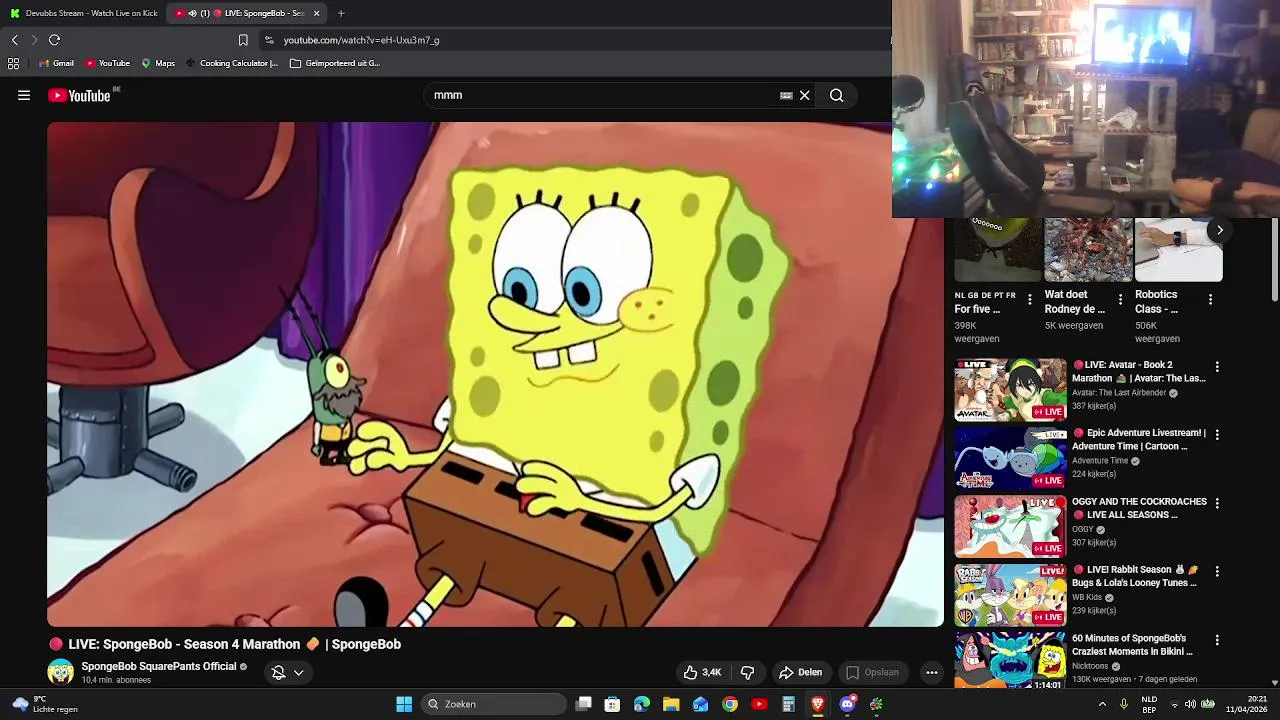Screen dimensions: 1280x720
Task: Open the YouTube bookmark
Action: pos(107,63)
